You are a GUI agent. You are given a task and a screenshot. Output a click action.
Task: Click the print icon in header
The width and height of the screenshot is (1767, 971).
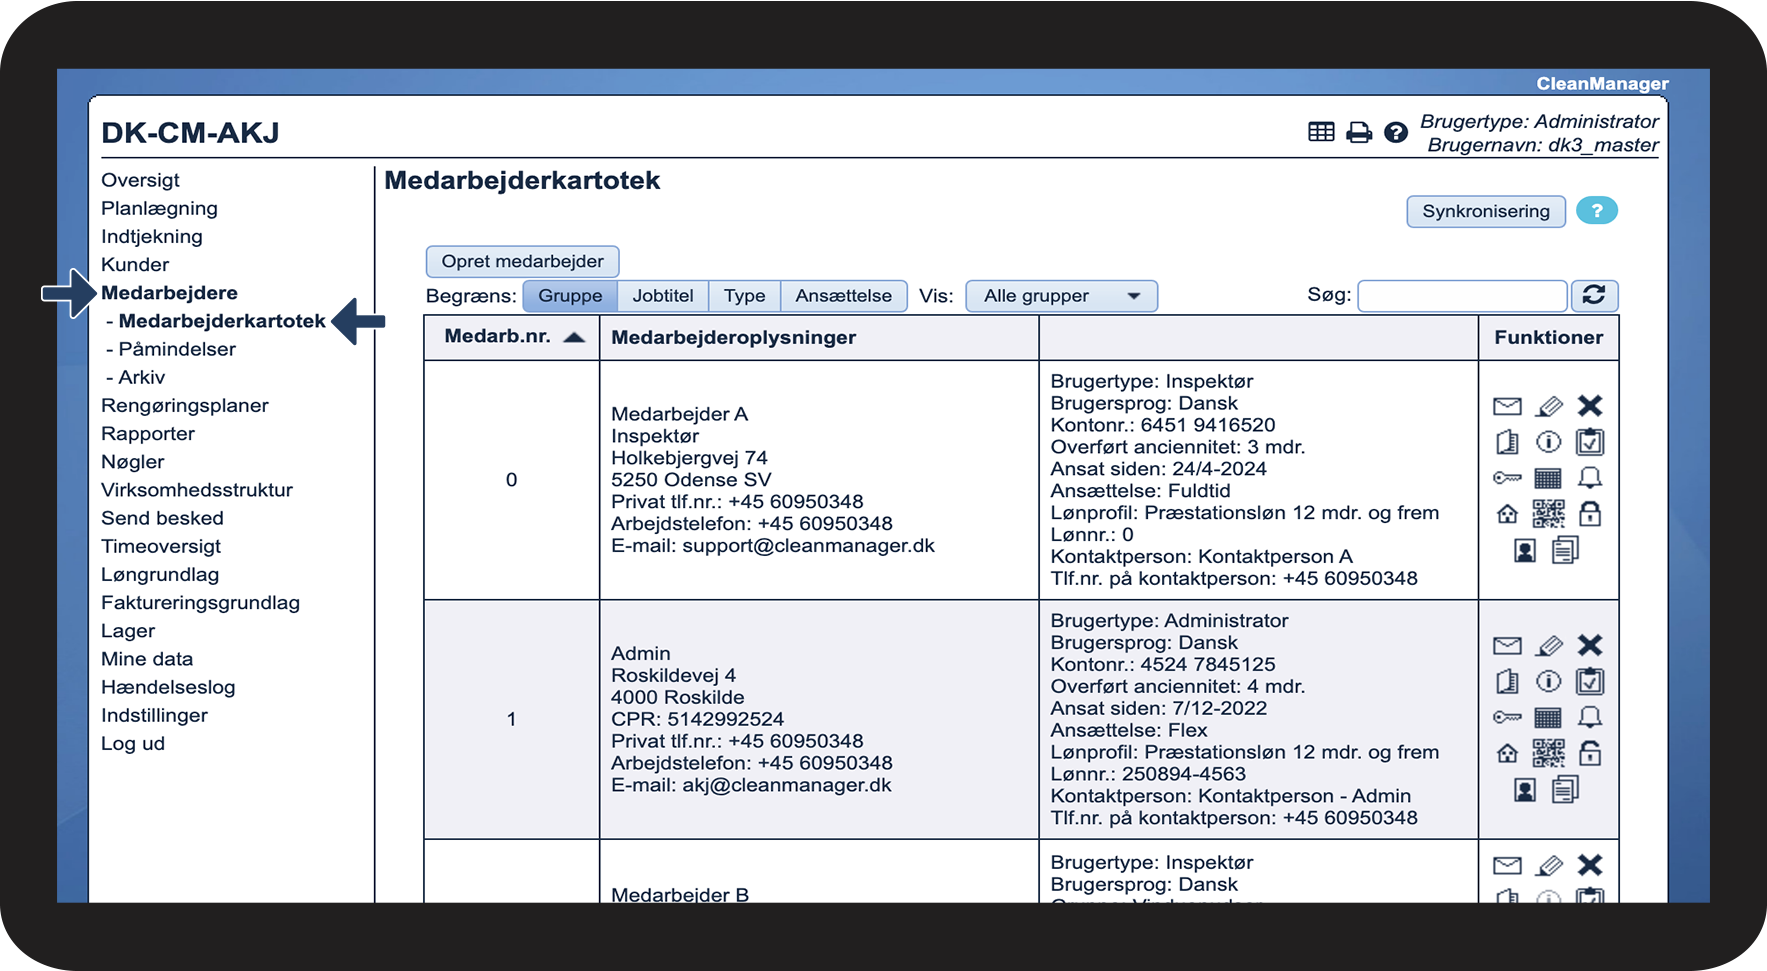[x=1358, y=132]
